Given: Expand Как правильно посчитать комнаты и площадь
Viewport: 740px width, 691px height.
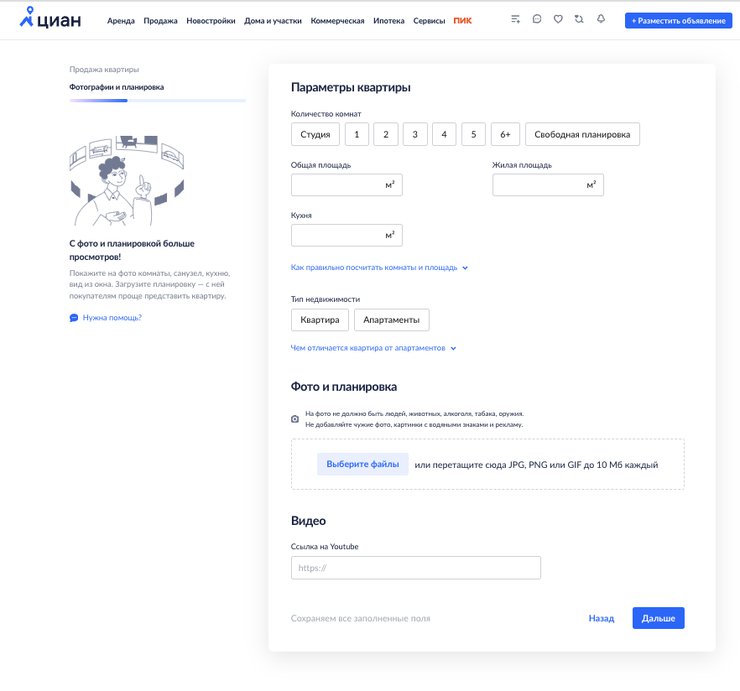Looking at the screenshot, I should tap(379, 268).
